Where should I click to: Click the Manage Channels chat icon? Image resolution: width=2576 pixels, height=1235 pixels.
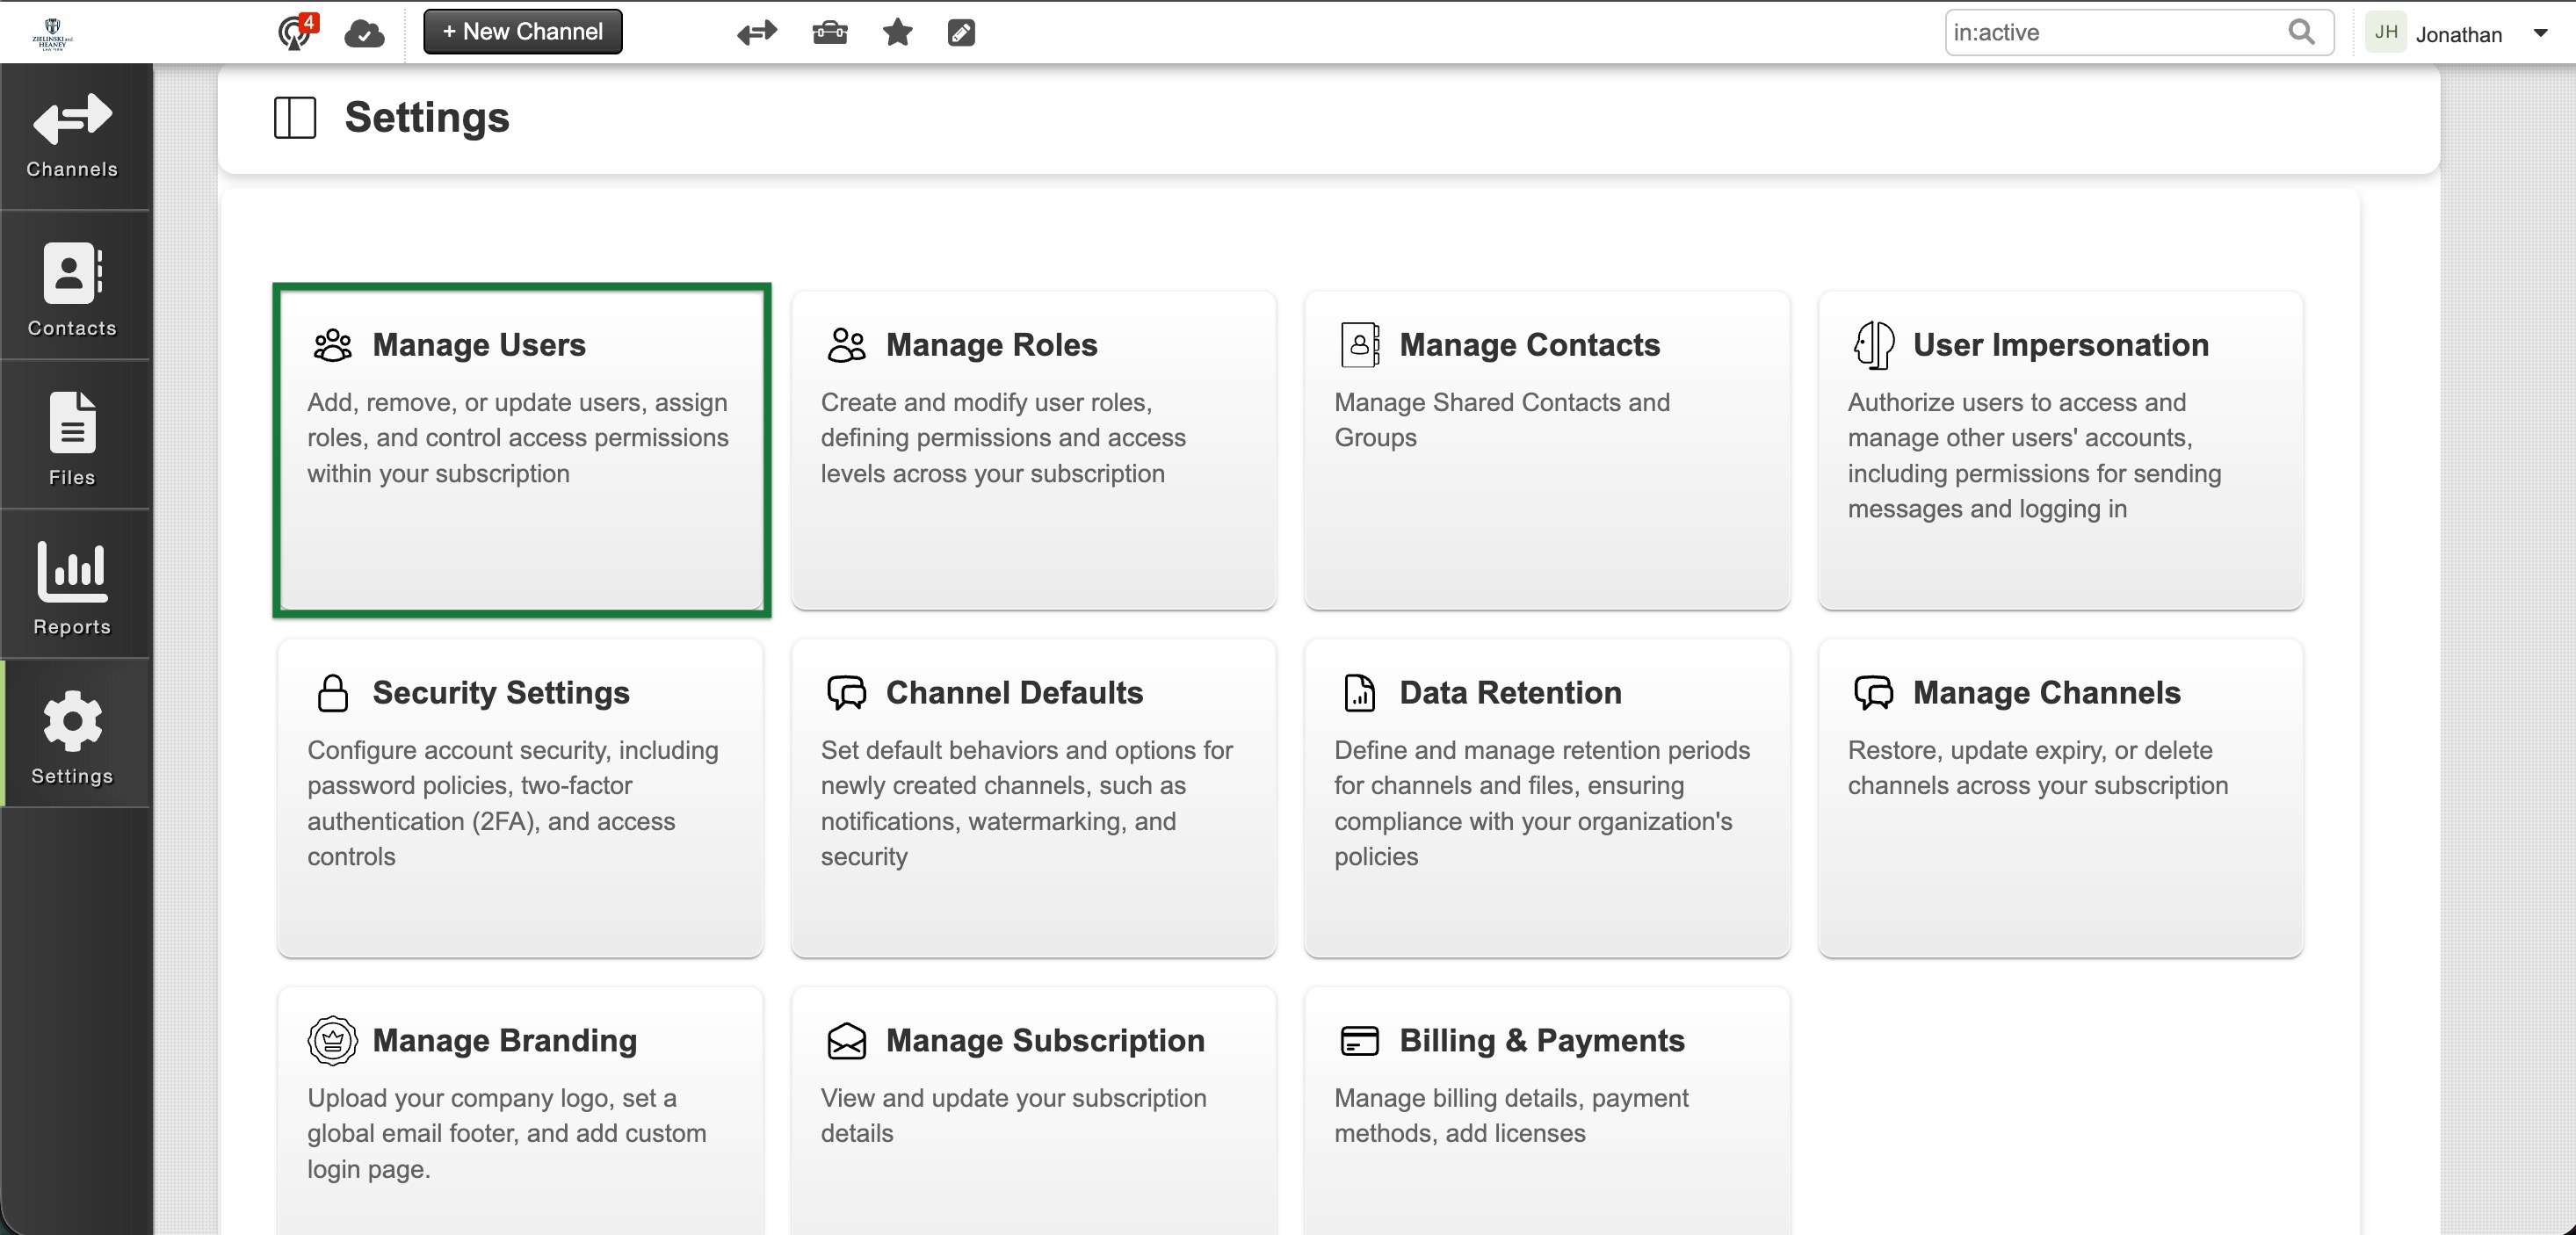tap(1873, 692)
